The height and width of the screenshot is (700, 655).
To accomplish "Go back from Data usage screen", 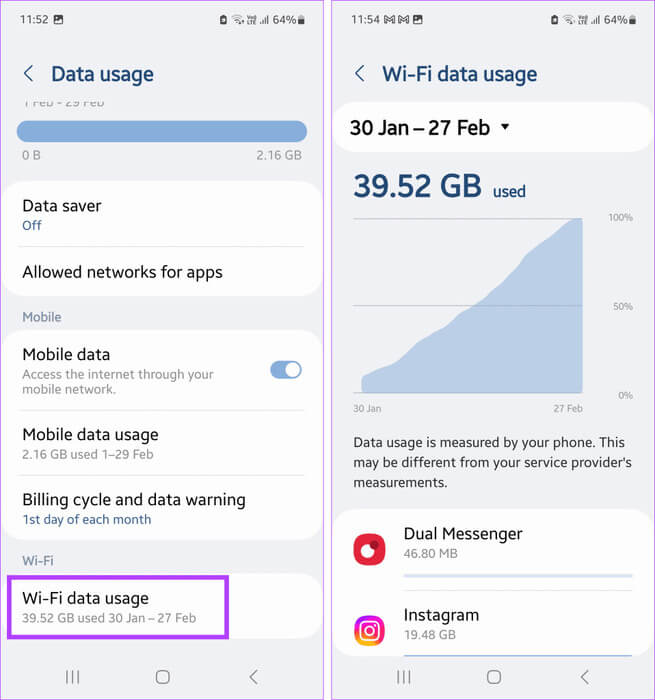I will (29, 74).
